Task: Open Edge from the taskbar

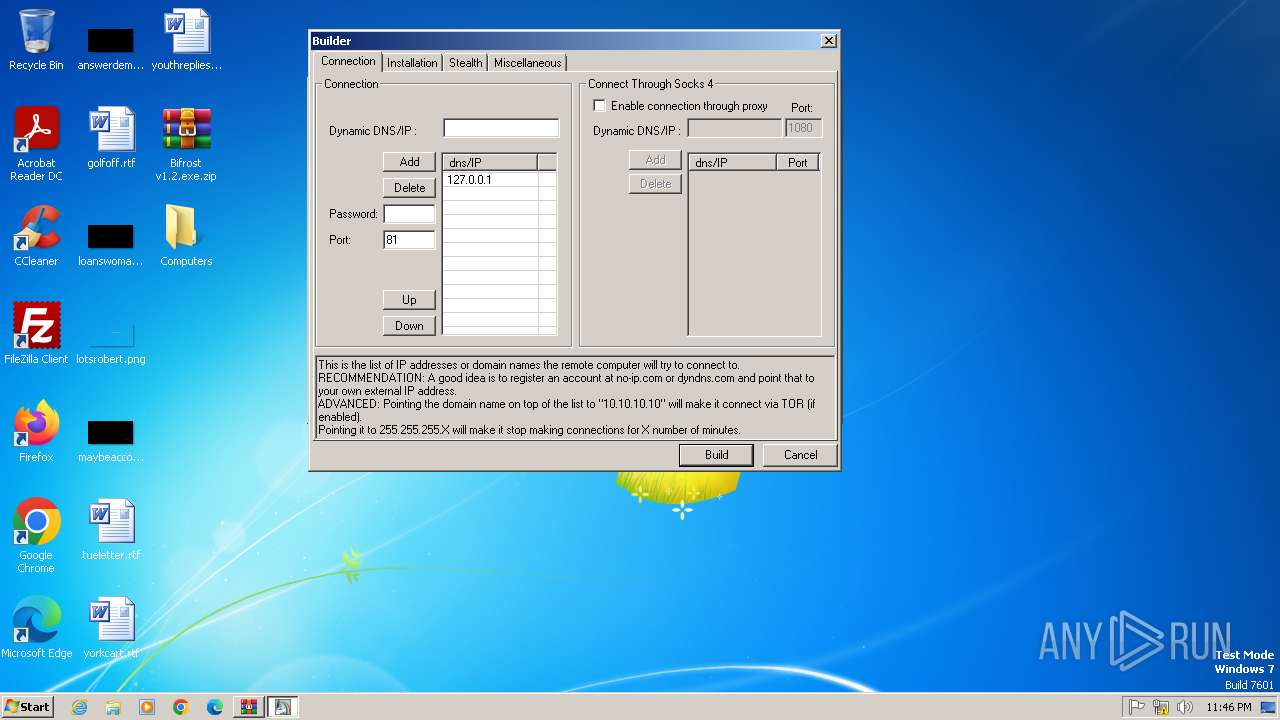Action: (215, 707)
